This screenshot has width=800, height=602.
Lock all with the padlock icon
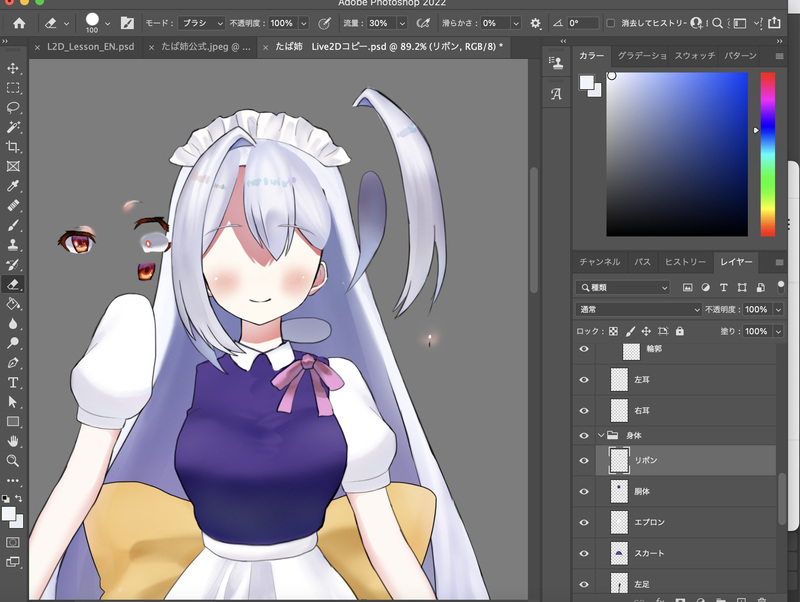(680, 331)
